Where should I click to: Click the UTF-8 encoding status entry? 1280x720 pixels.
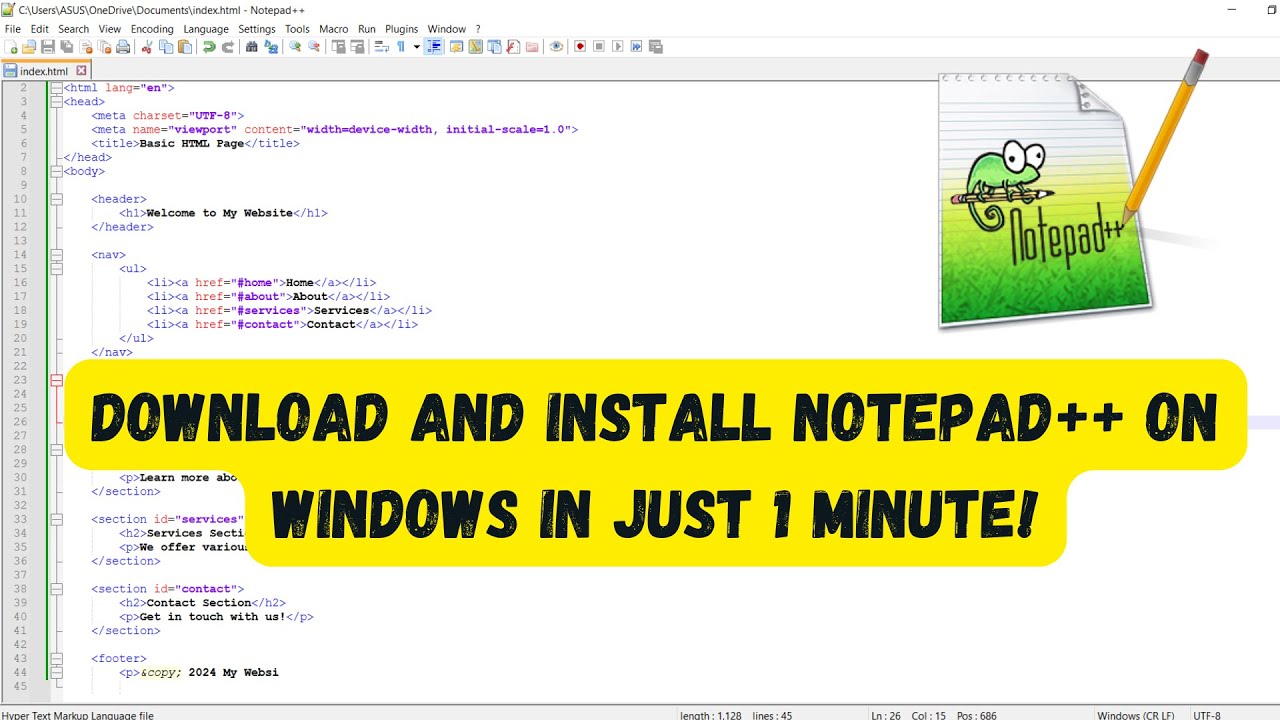[1207, 715]
